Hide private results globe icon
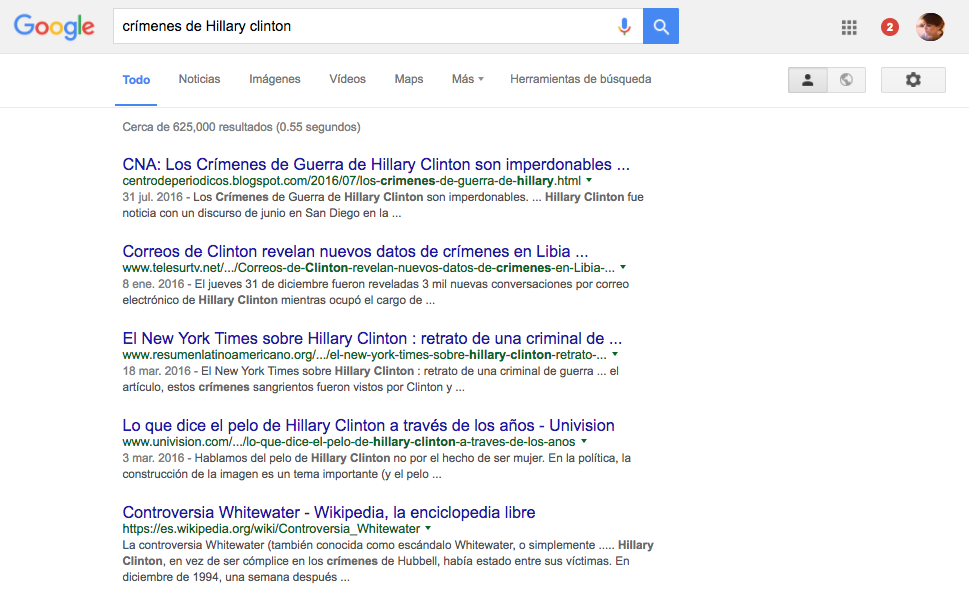969x589 pixels. pyautogui.click(x=847, y=80)
